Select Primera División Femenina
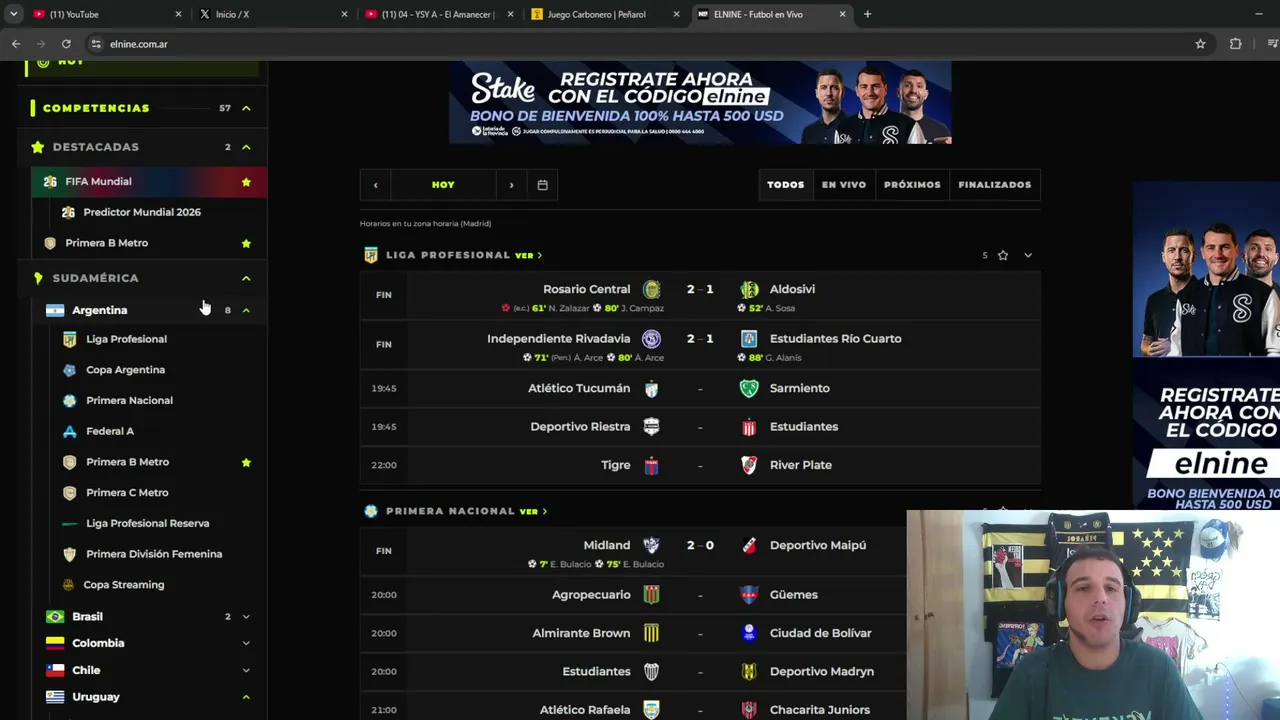 click(154, 554)
